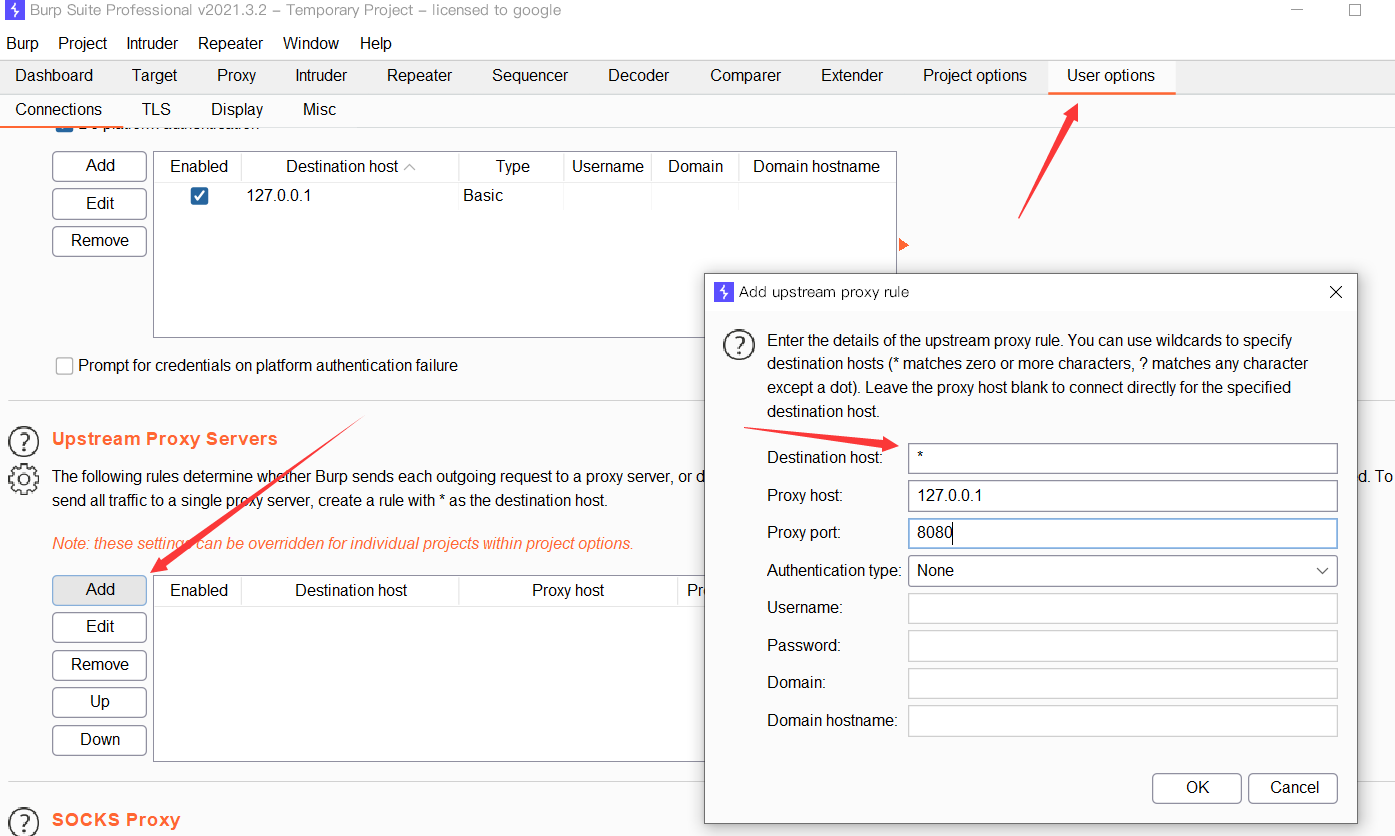Focus the Domain input field in dialog
This screenshot has width=1395, height=836.
click(x=1122, y=683)
